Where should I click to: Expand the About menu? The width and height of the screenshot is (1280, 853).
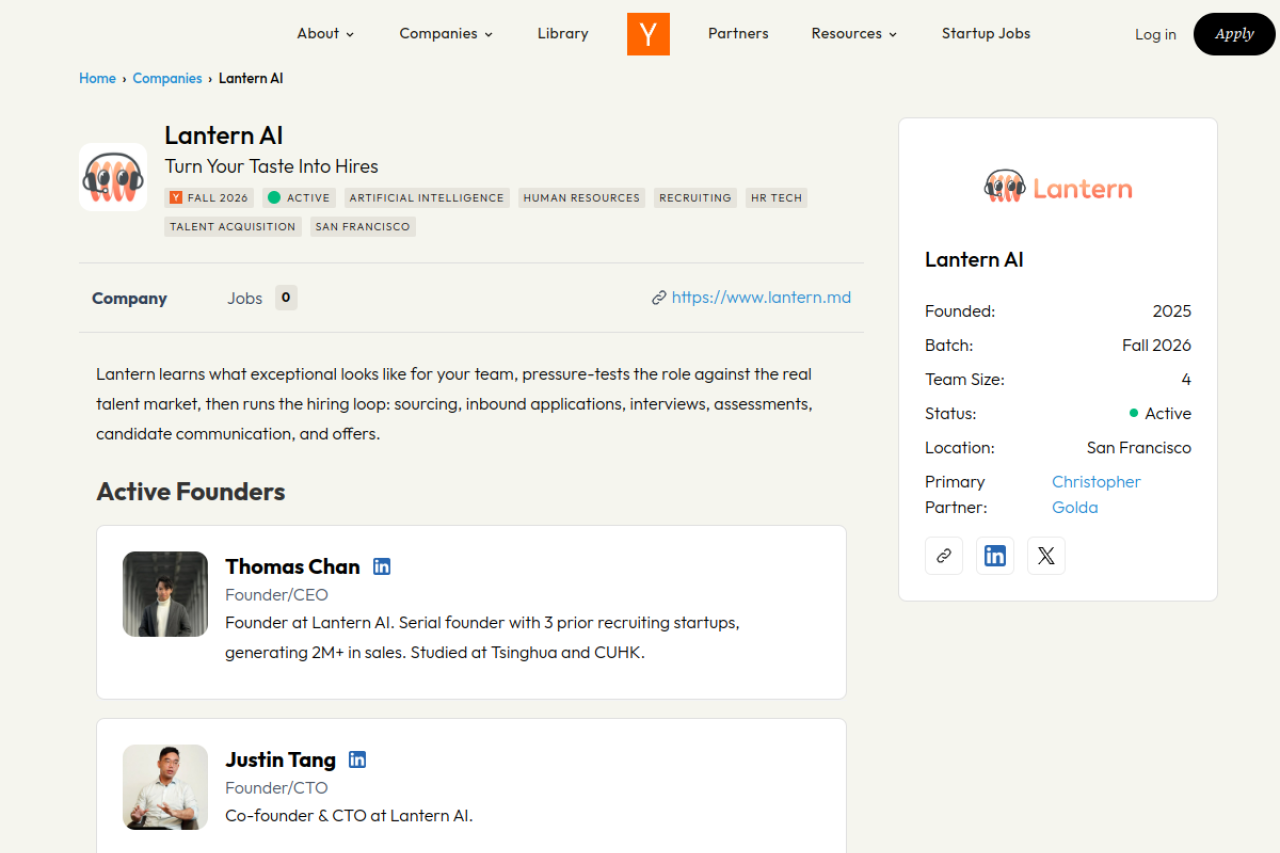(x=326, y=33)
